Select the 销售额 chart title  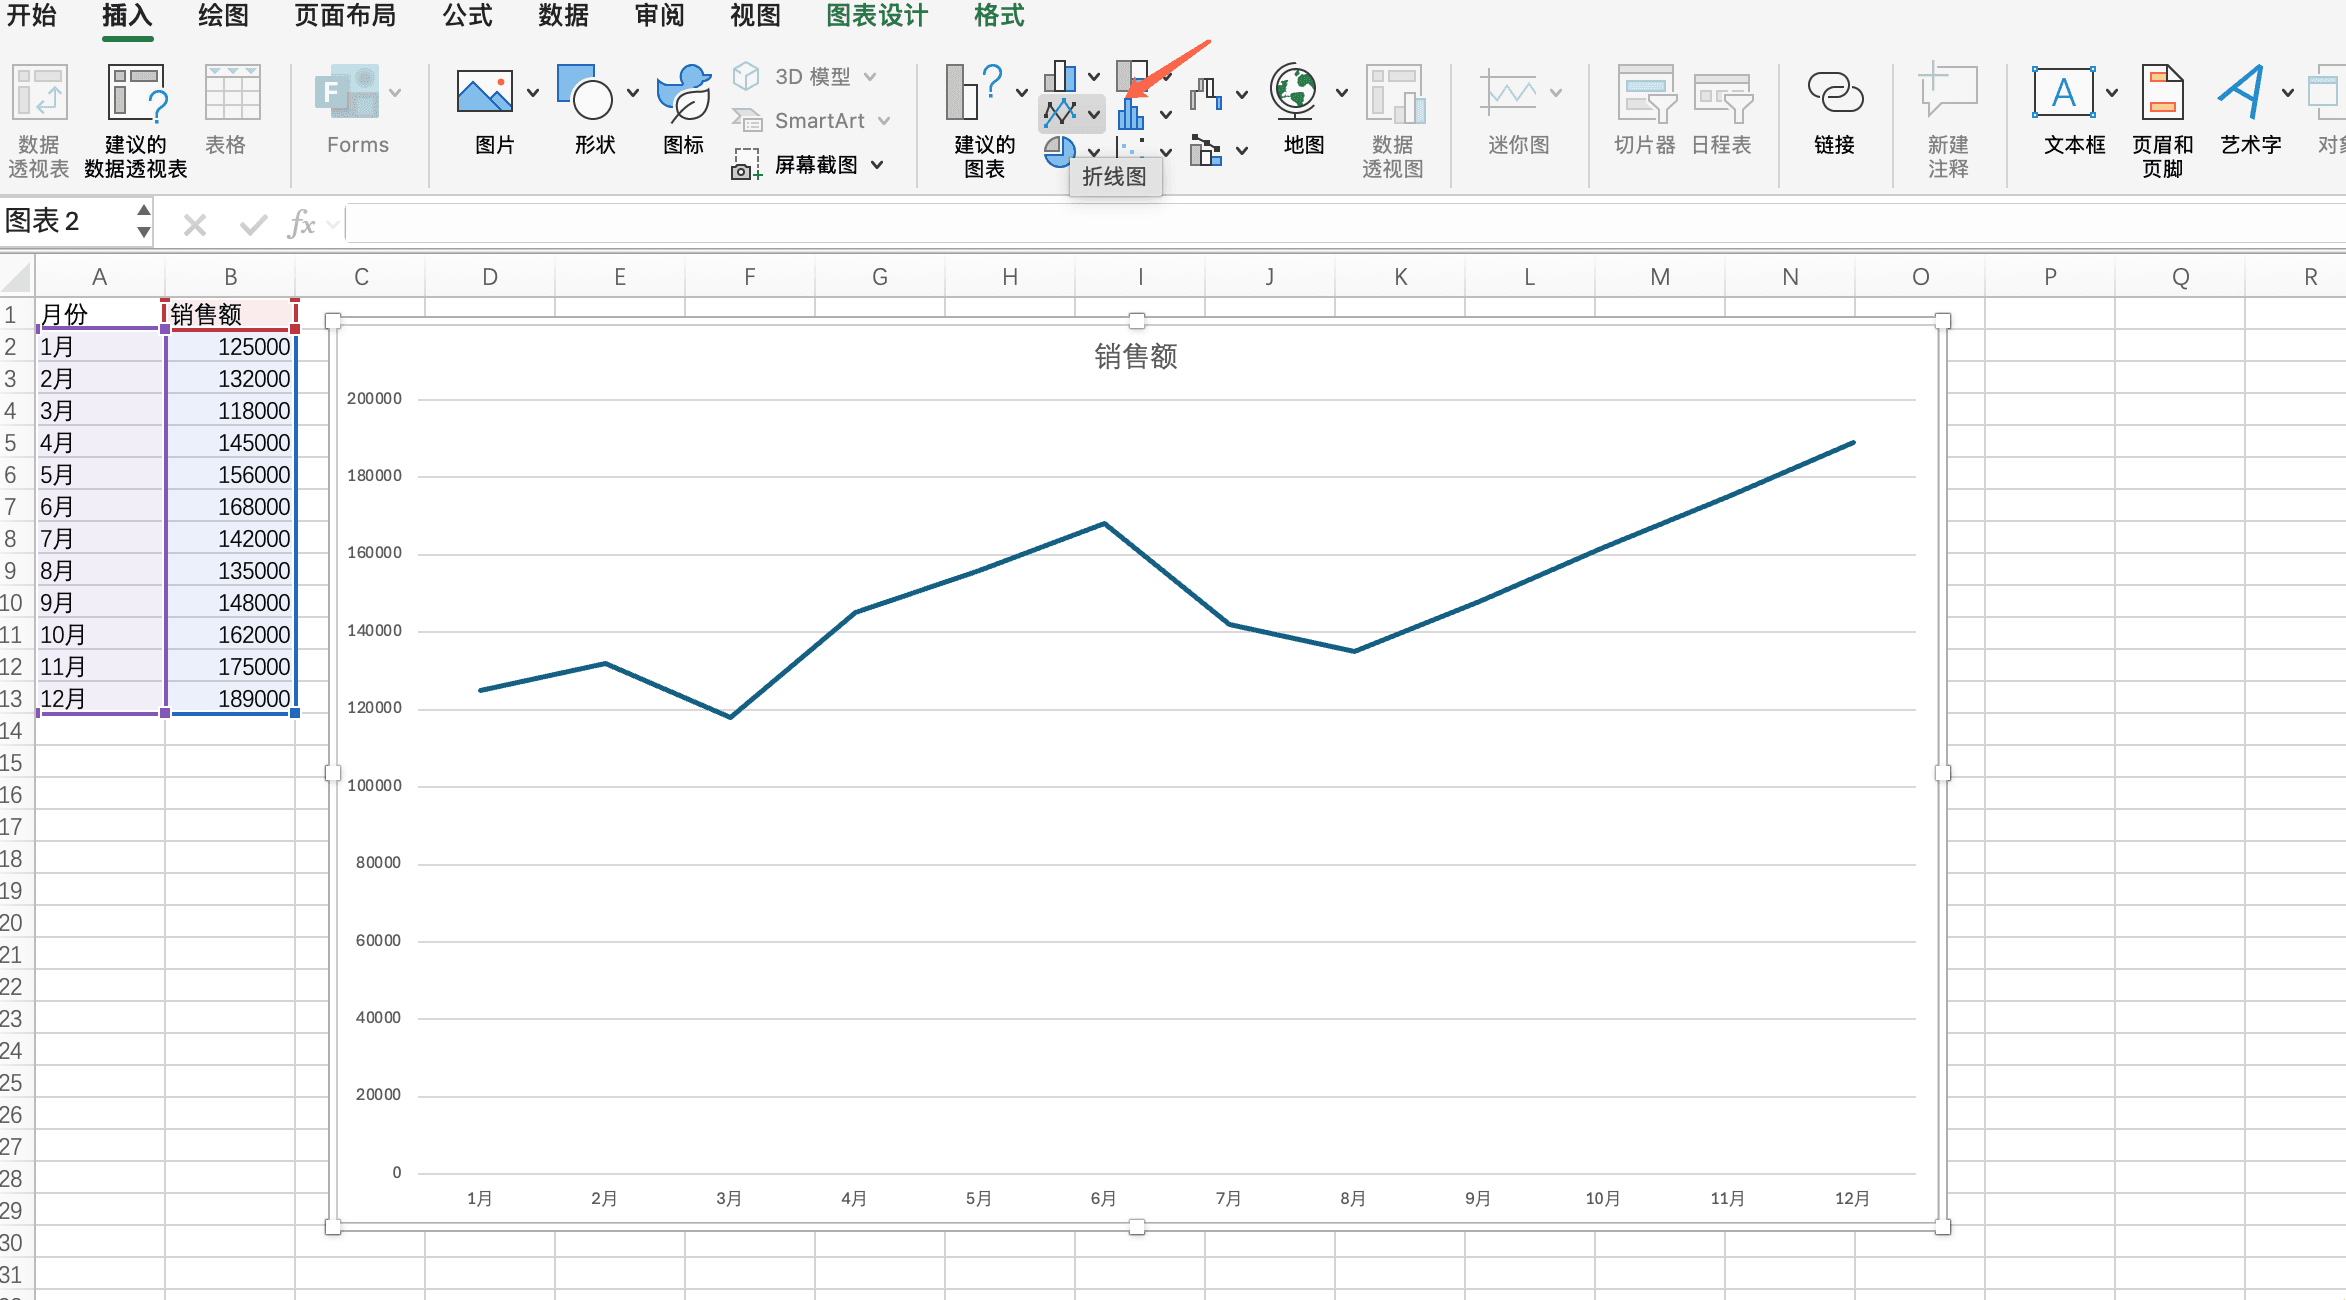(x=1136, y=356)
